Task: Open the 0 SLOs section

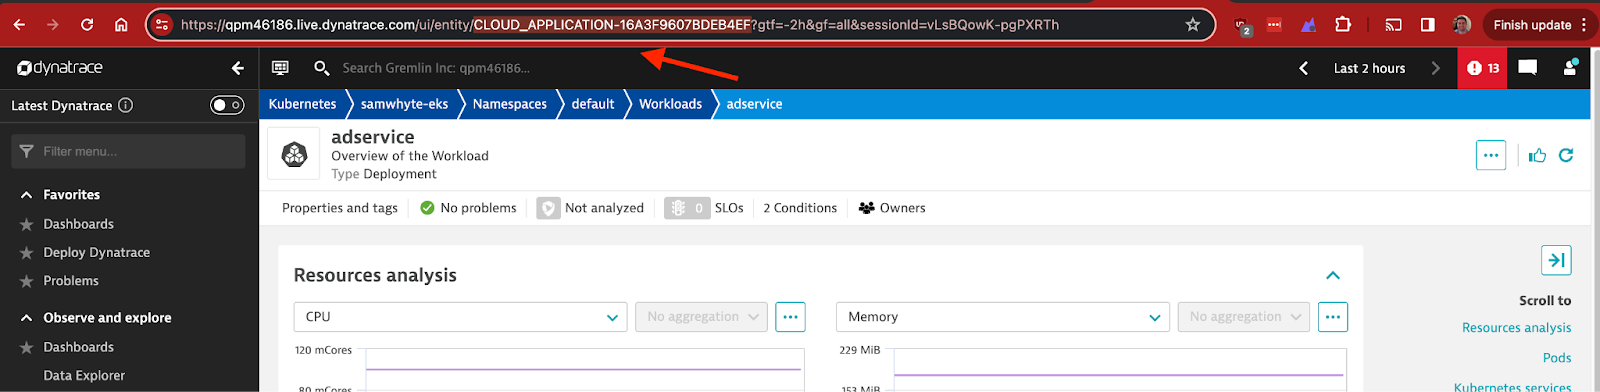Action: point(704,208)
